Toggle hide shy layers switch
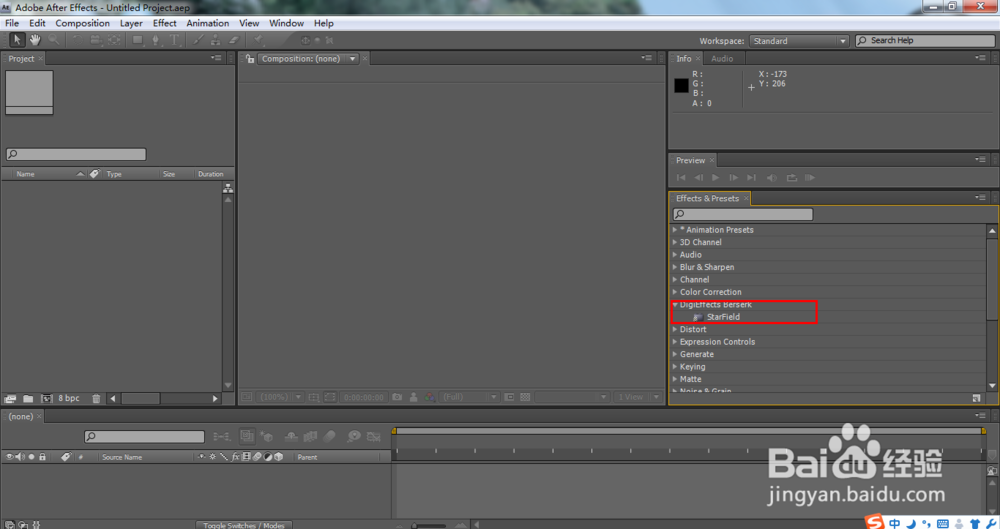Image resolution: width=1000 pixels, height=529 pixels. pyautogui.click(x=291, y=436)
